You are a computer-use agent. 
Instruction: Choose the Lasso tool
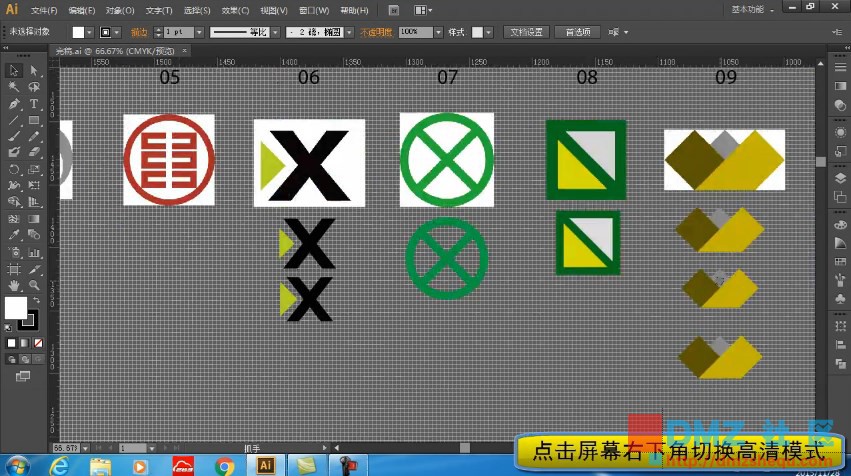34,87
